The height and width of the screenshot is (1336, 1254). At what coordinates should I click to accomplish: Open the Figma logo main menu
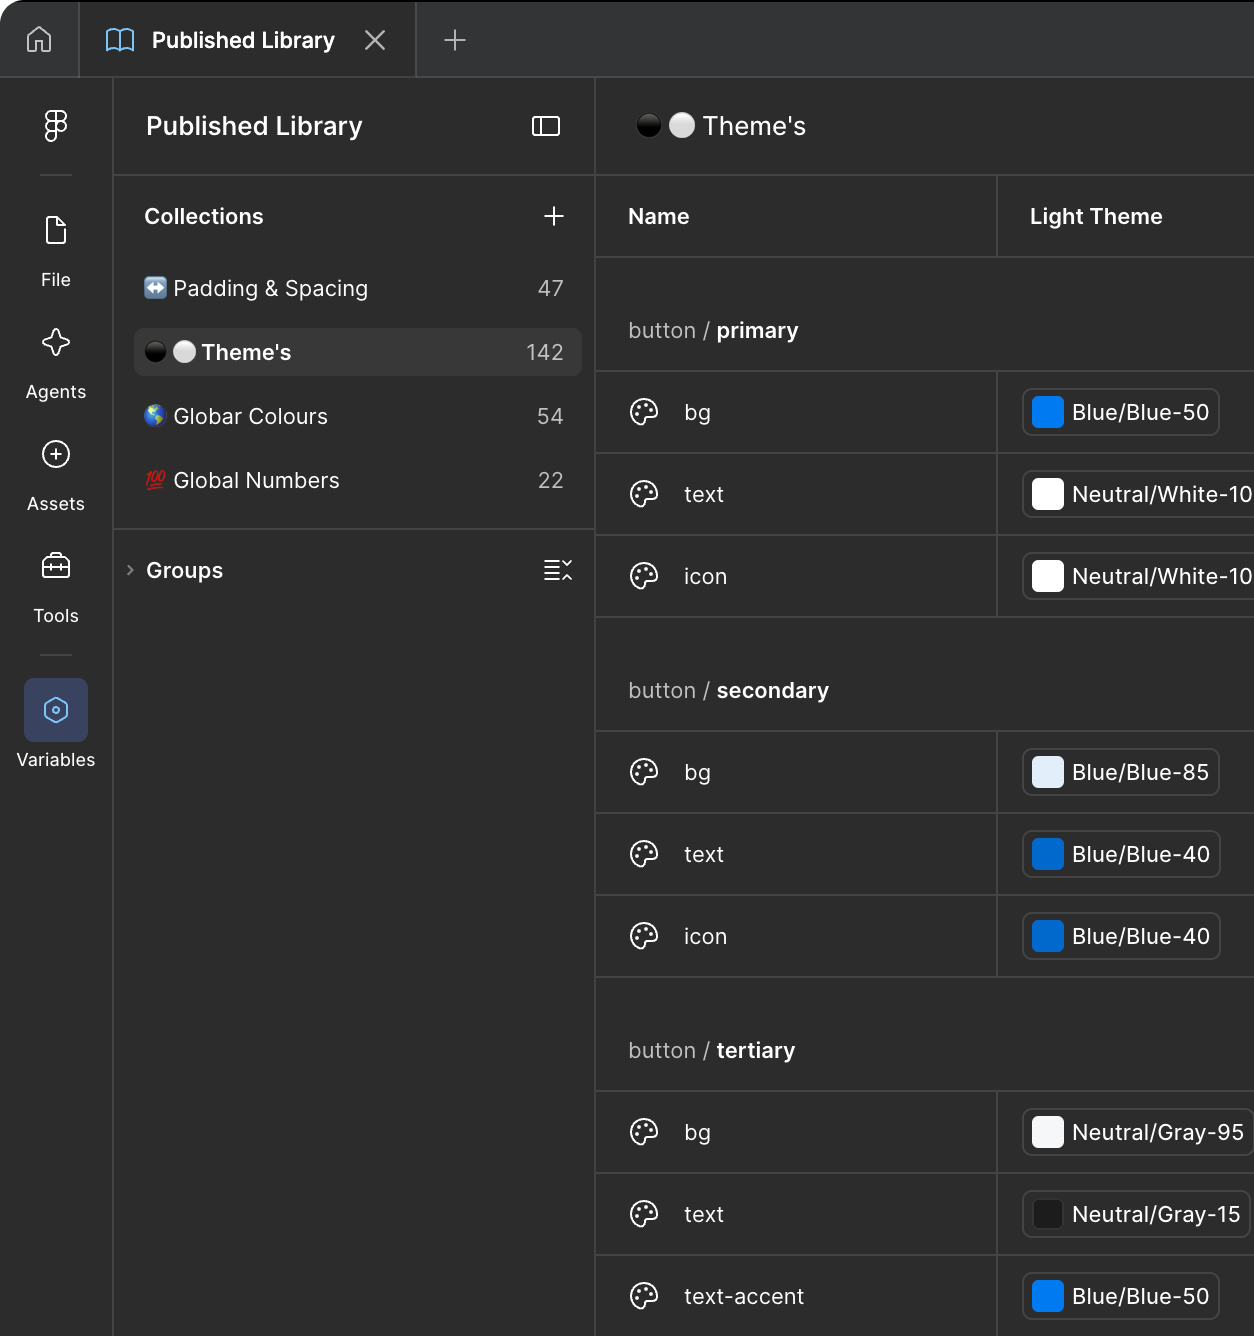[56, 126]
